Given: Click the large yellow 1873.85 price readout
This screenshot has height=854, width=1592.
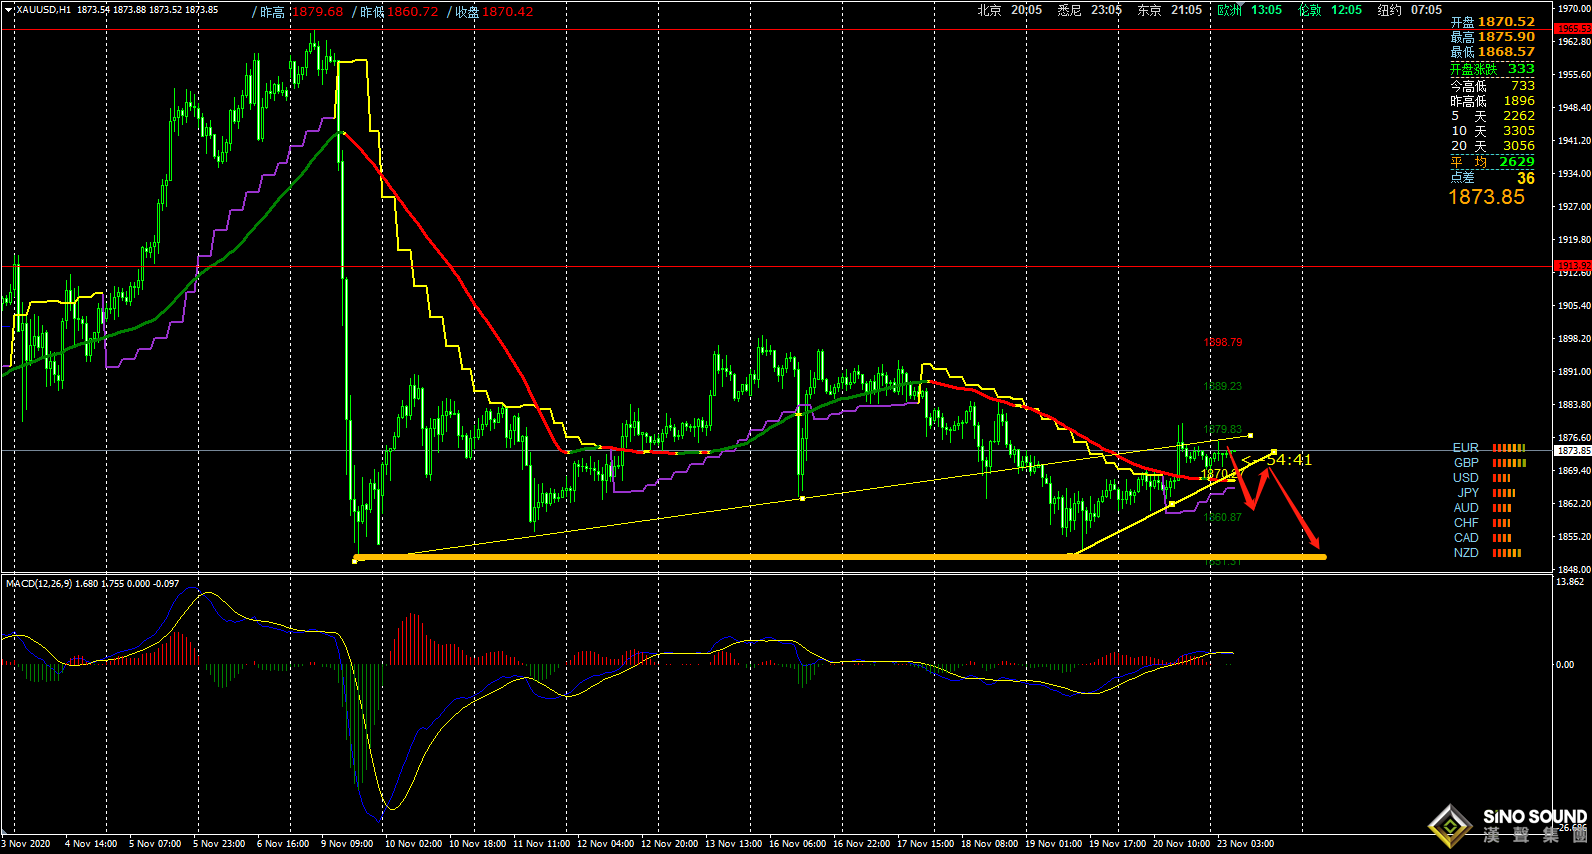Looking at the screenshot, I should tap(1486, 197).
